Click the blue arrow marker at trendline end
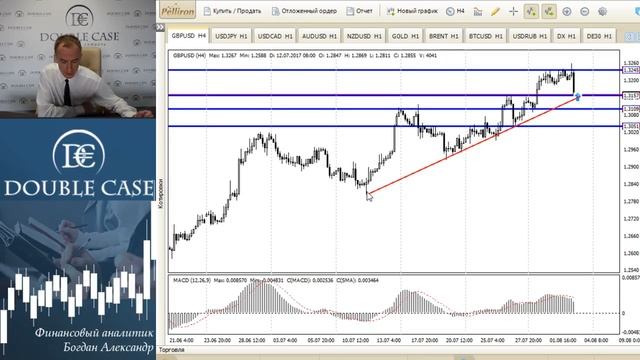640x360 pixels. pos(578,97)
